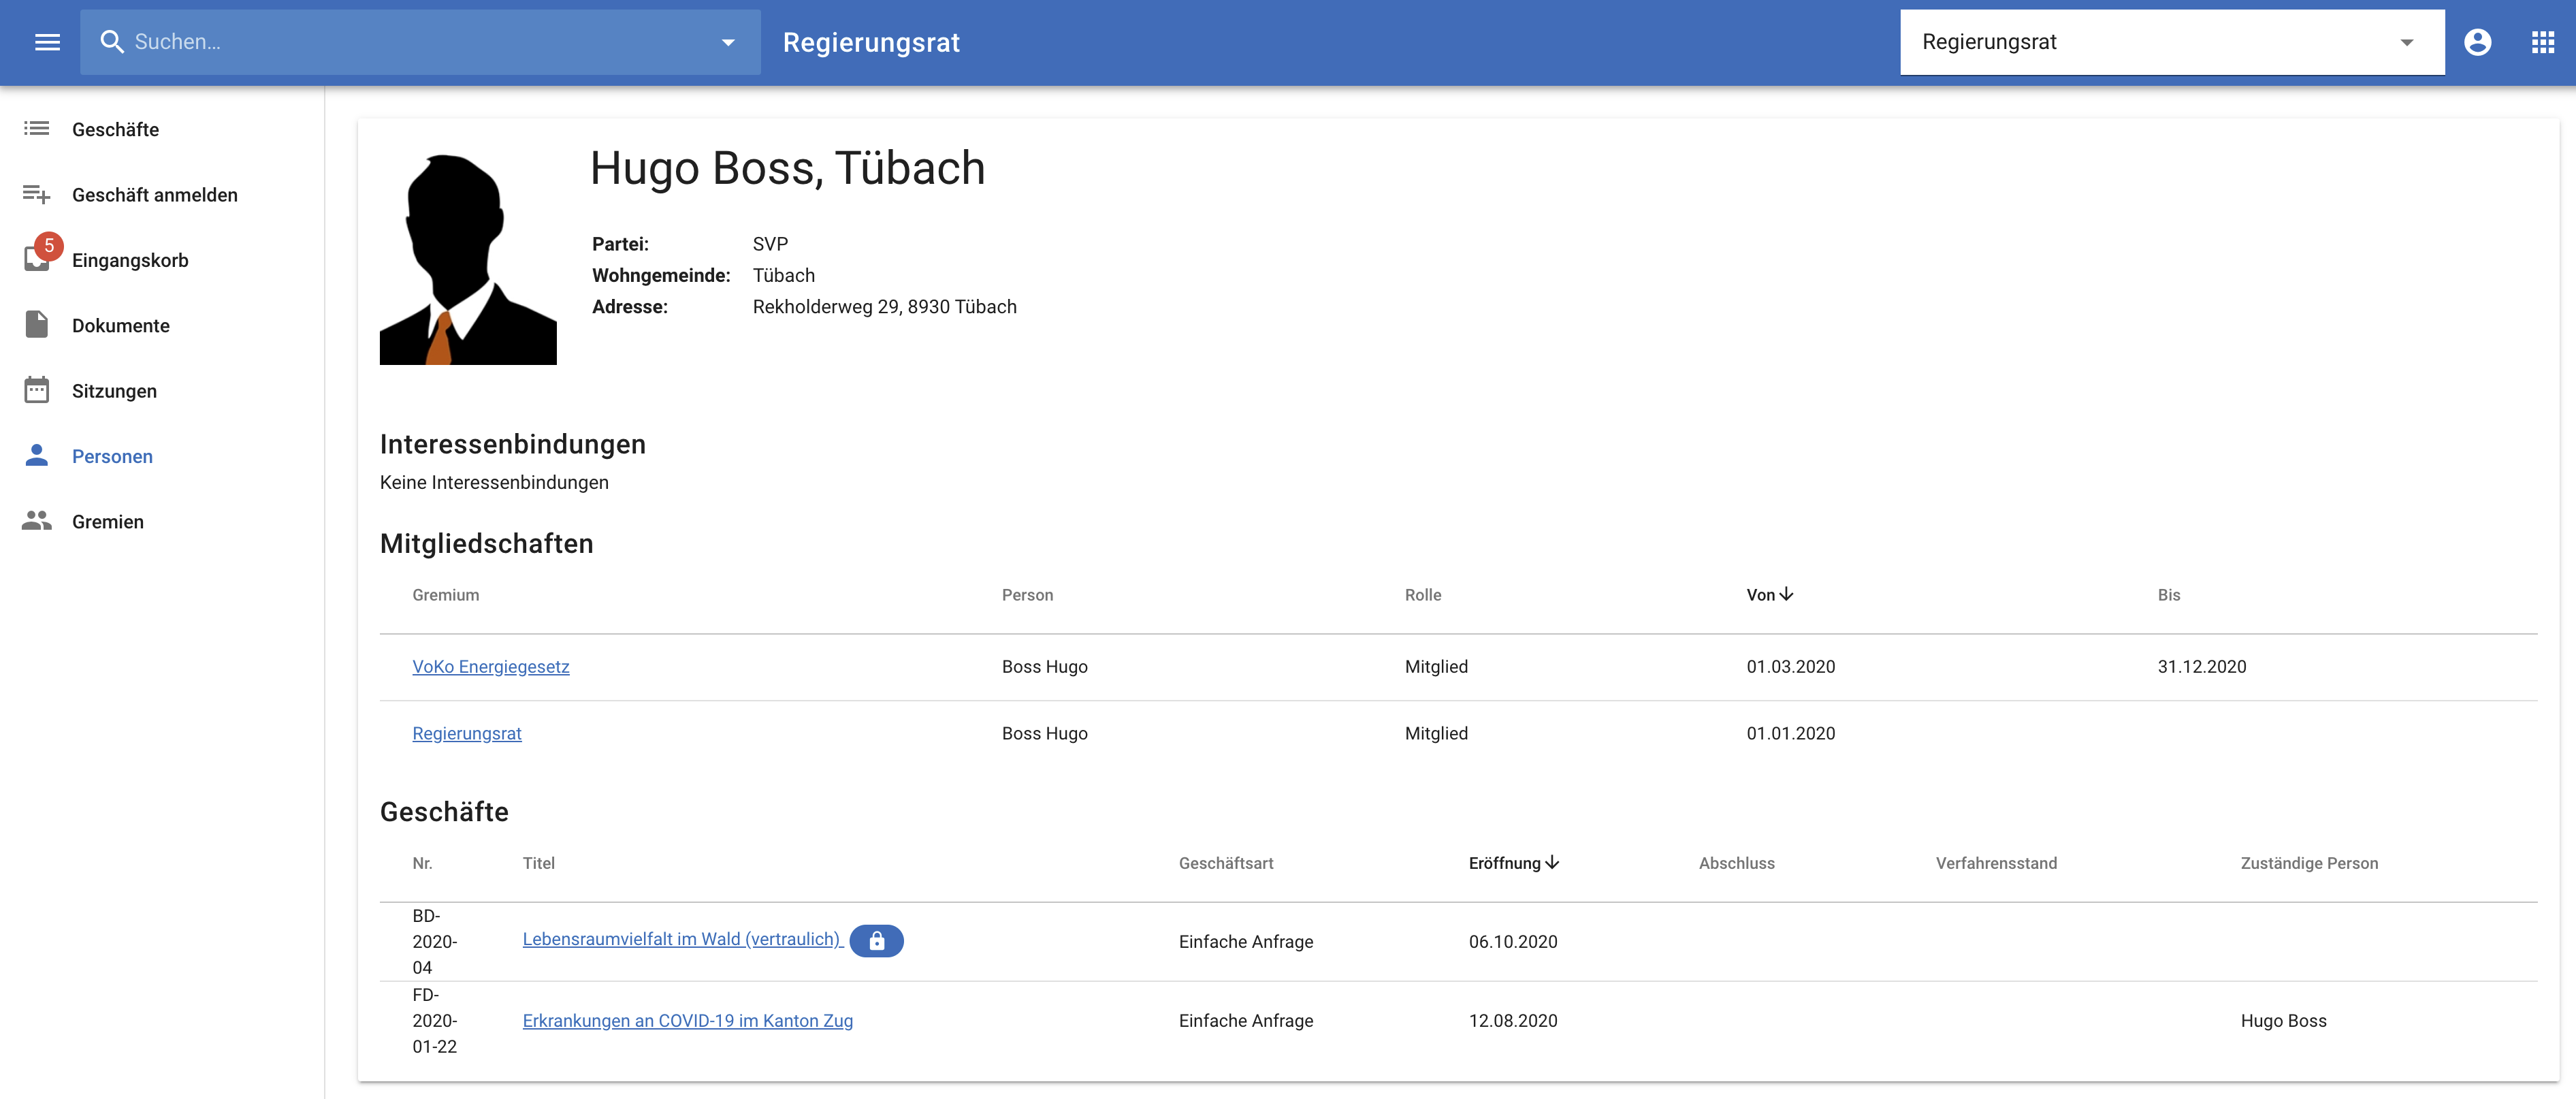Open Geschäfte list in sidebar
The image size is (2576, 1099).
(115, 129)
